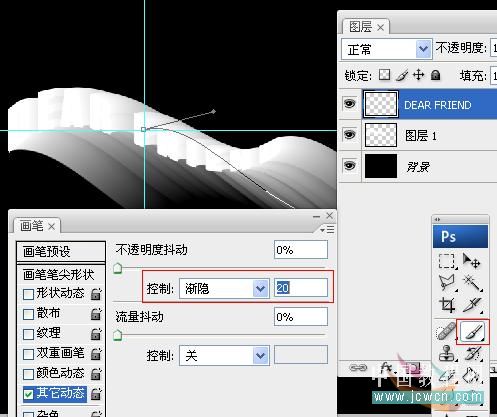This screenshot has height=417, width=497.
Task: Click the lock all icon in Layers
Action: coord(435,75)
